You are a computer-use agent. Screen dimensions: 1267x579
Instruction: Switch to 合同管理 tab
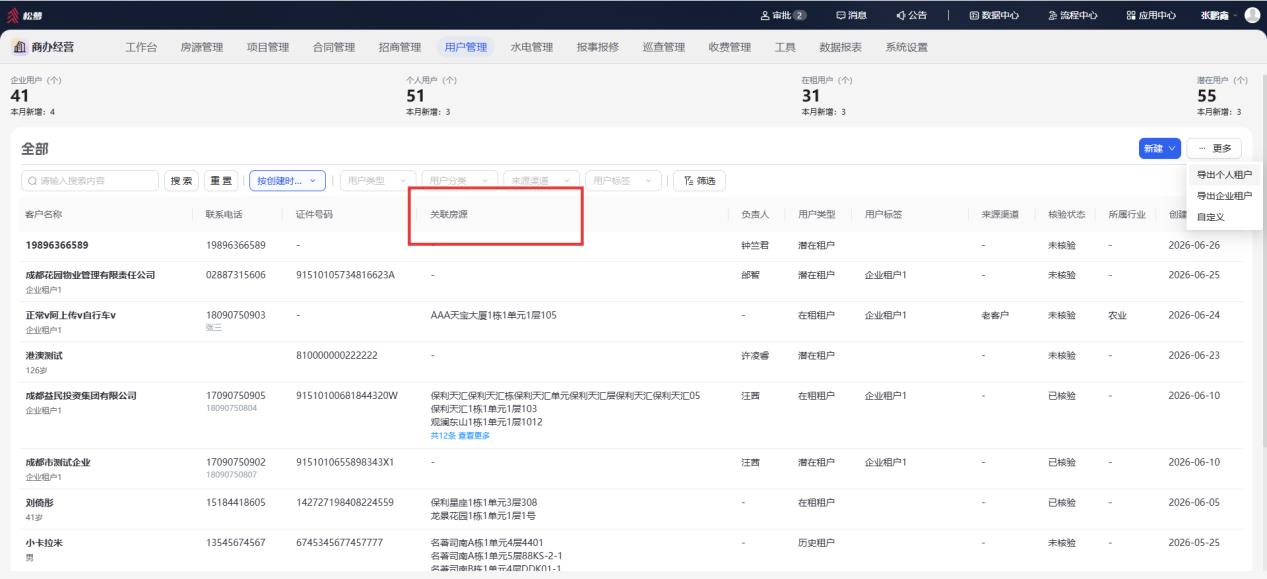[333, 47]
